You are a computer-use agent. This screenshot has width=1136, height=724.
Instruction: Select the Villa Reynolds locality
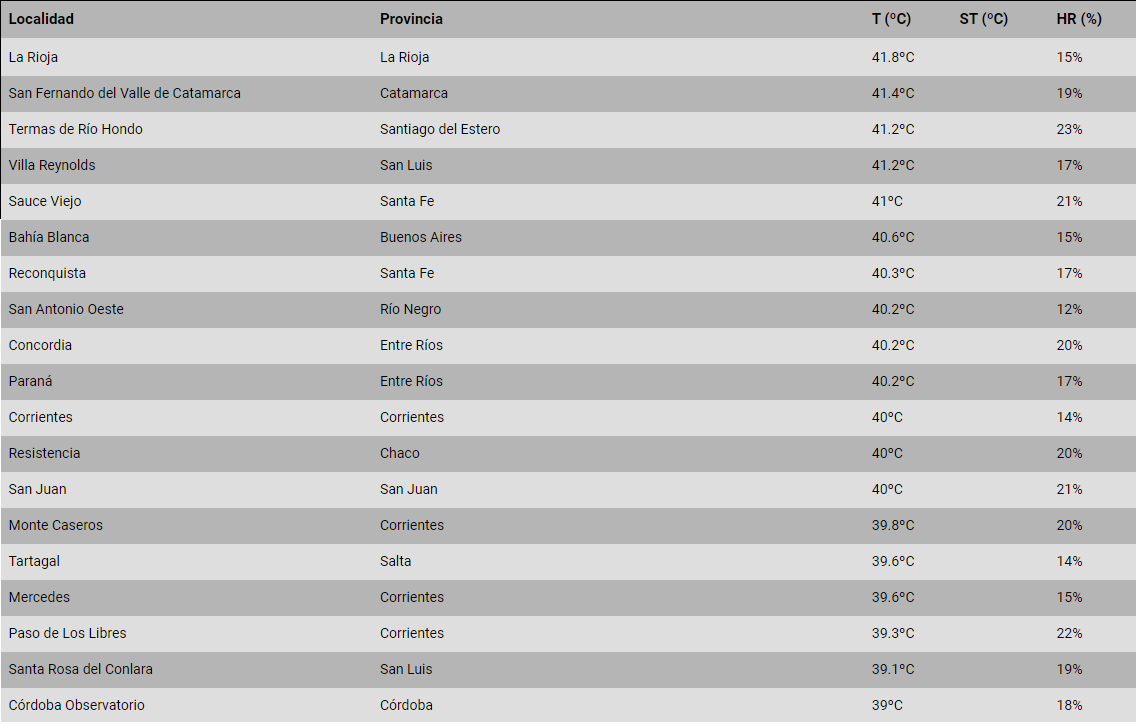(x=52, y=165)
